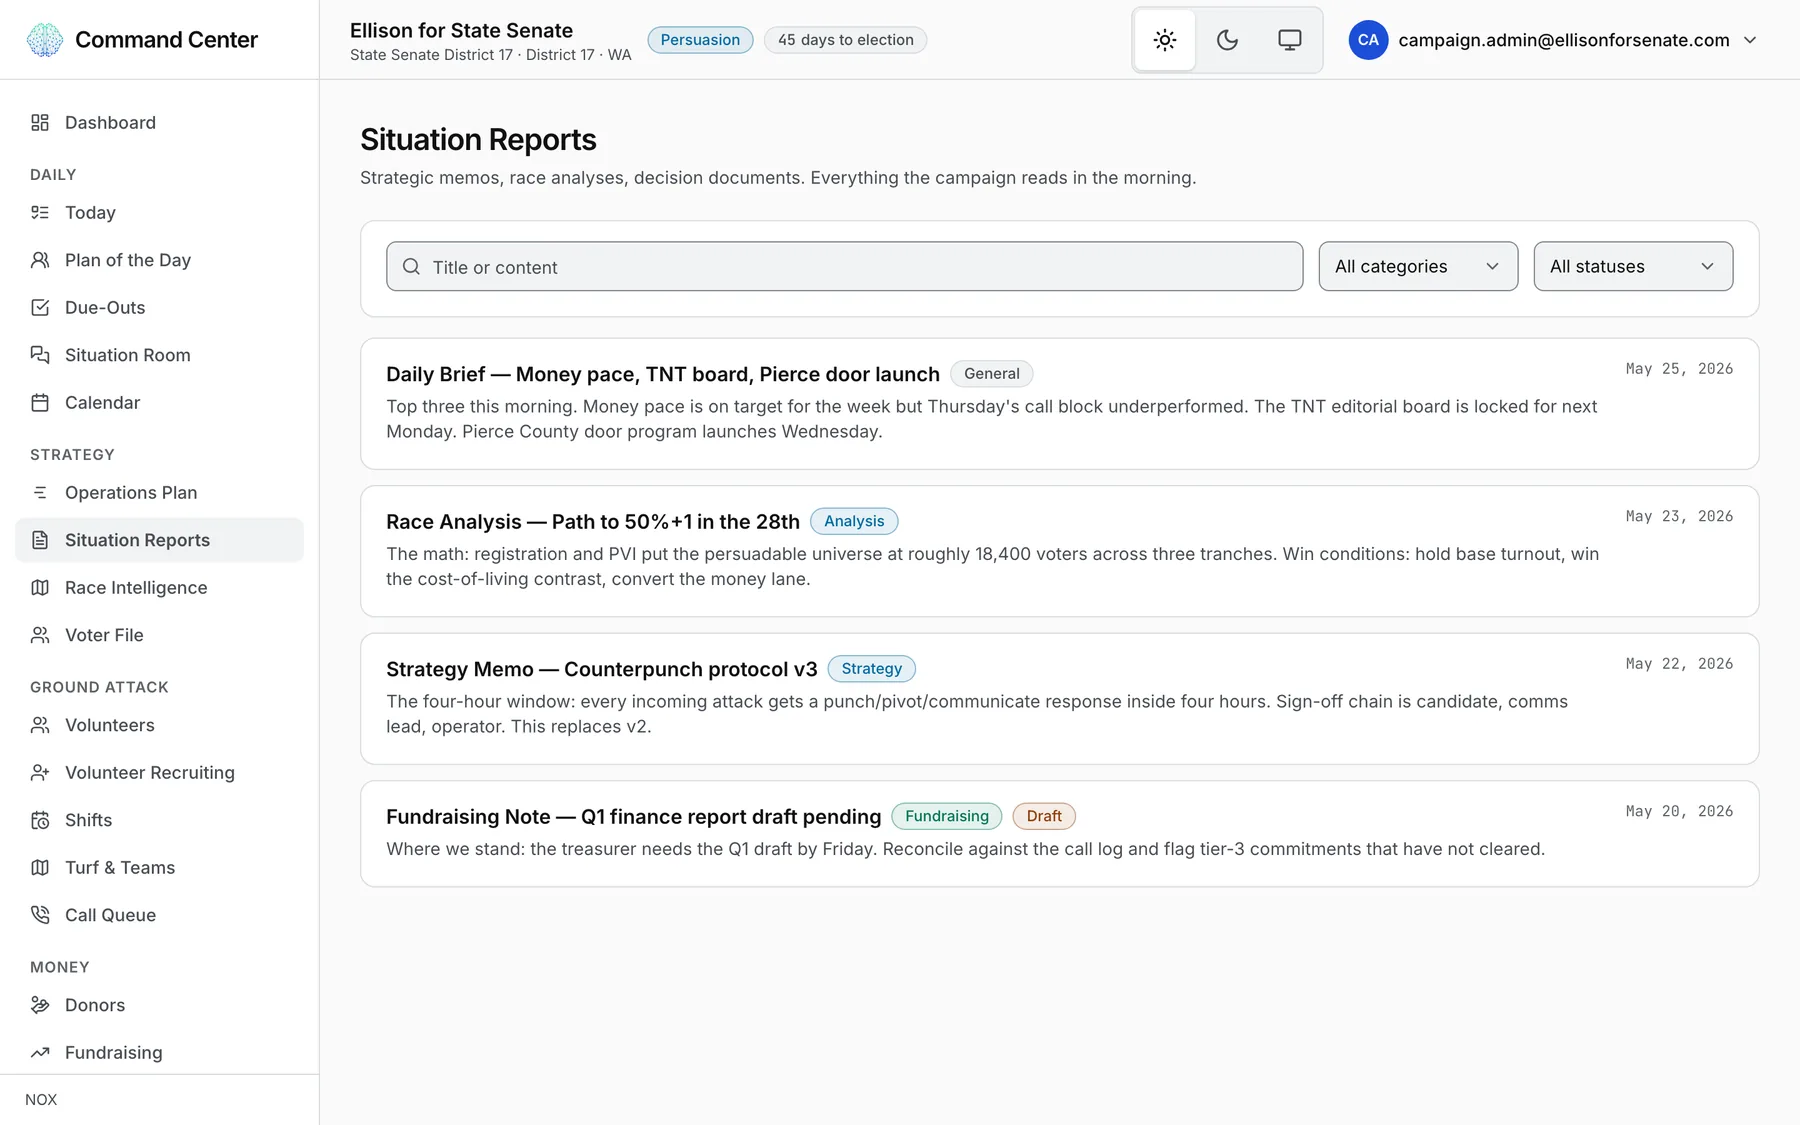
Task: Open the All statuses dropdown
Action: click(x=1633, y=267)
